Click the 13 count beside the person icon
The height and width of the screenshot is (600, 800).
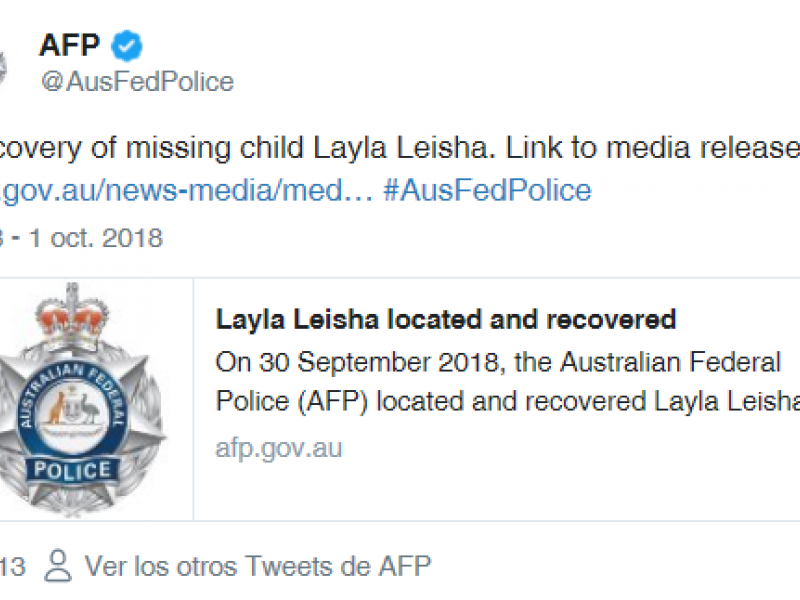coord(12,567)
